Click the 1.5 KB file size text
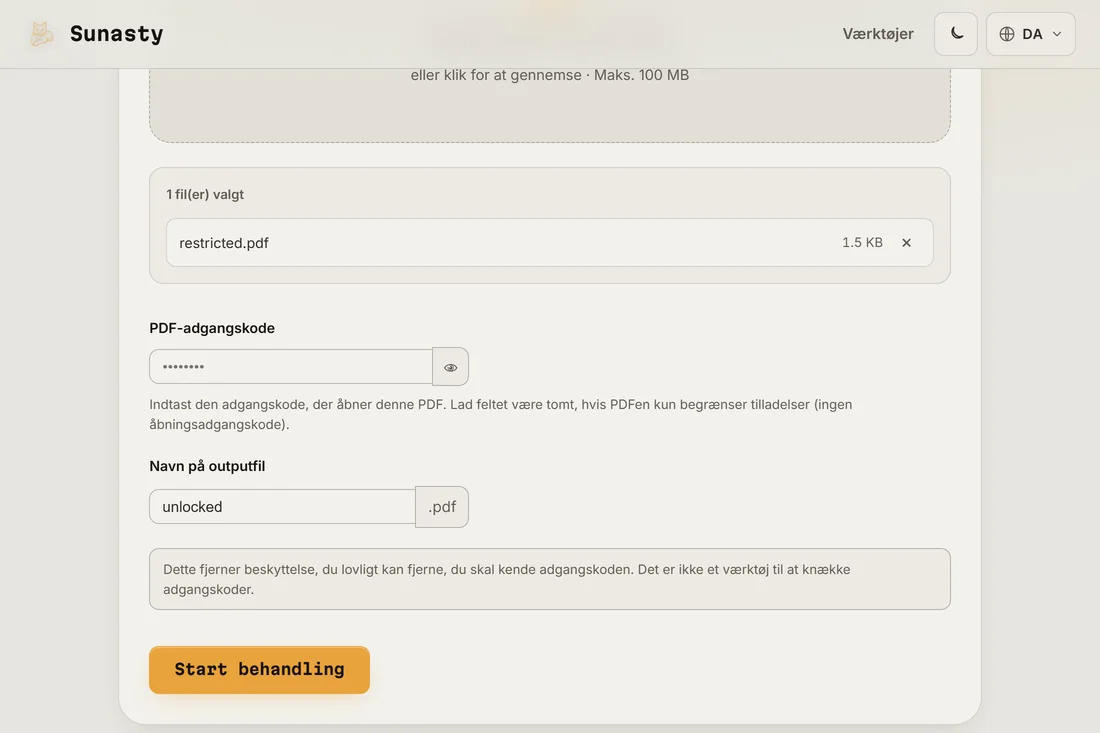 [x=862, y=243]
